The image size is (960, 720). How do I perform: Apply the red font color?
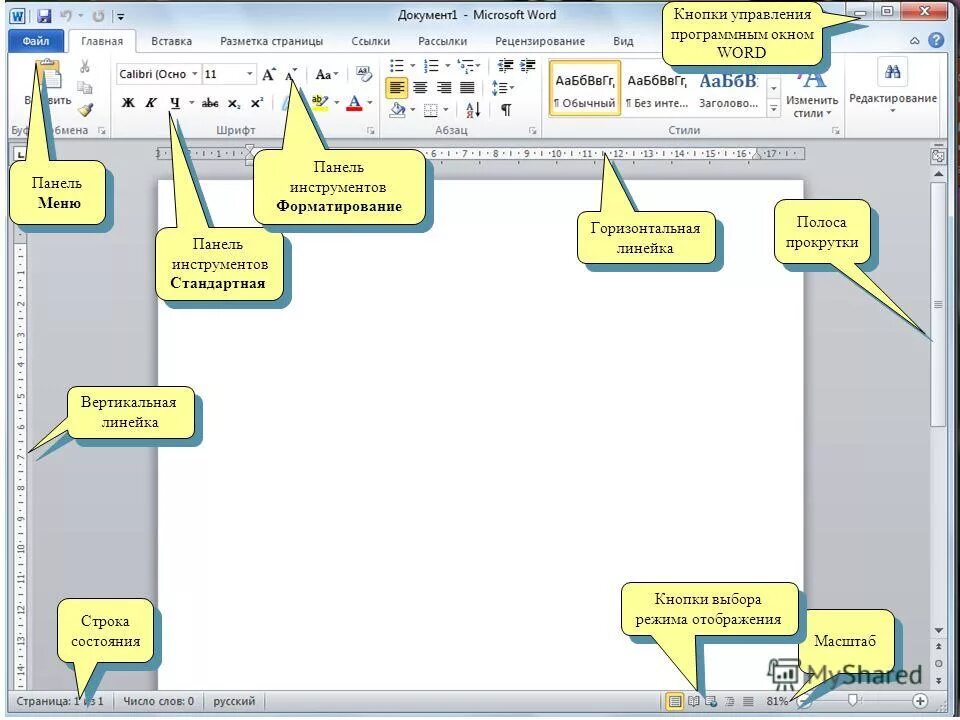tap(354, 103)
